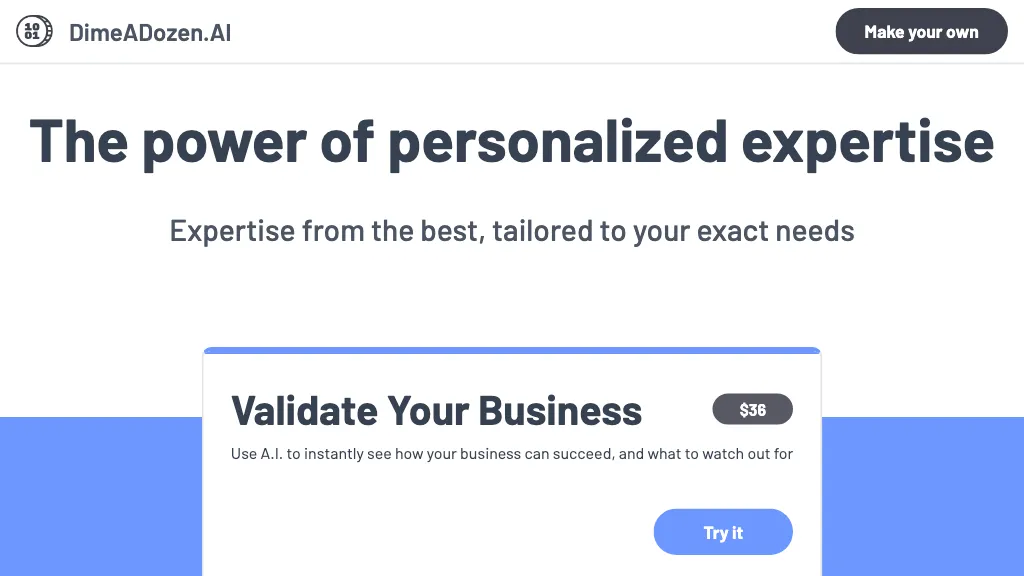Viewport: 1024px width, 576px height.
Task: Click the Make your own button
Action: pyautogui.click(x=921, y=31)
